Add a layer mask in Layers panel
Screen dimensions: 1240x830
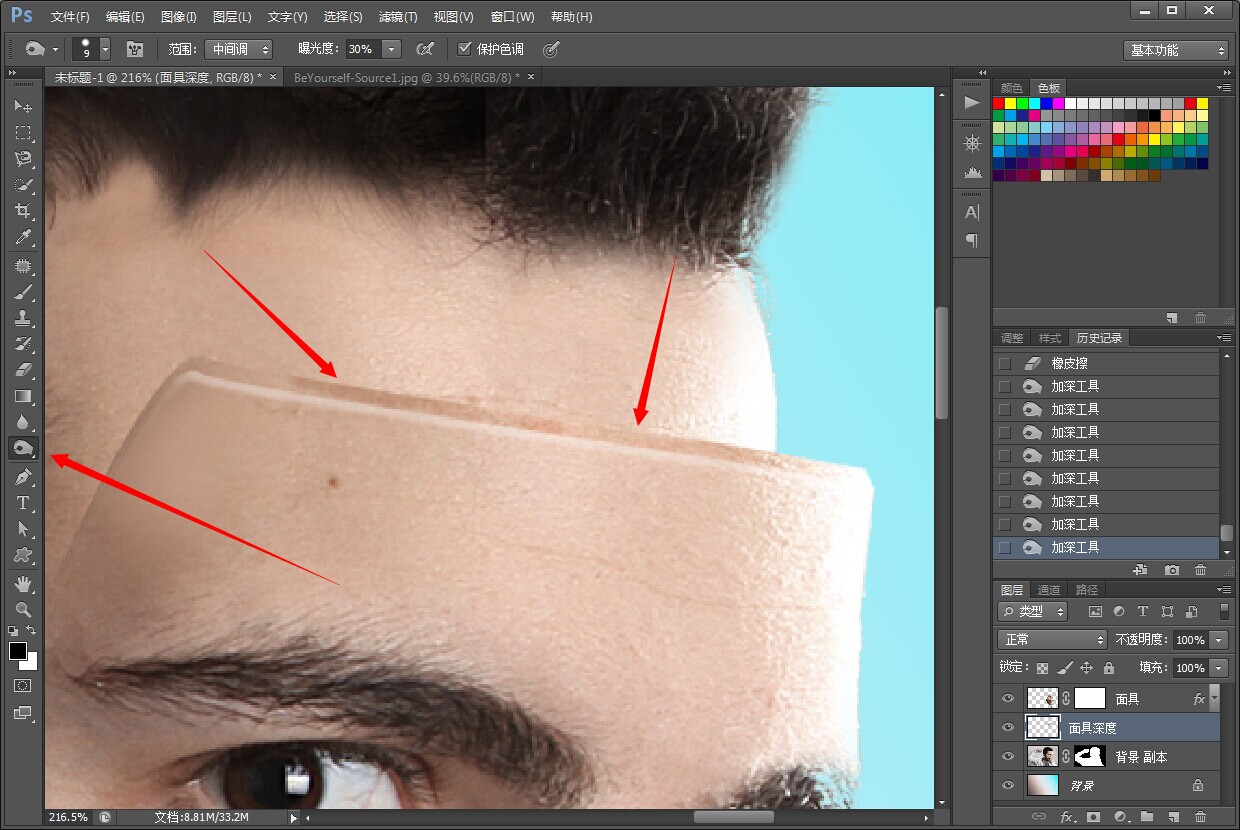click(x=1094, y=817)
